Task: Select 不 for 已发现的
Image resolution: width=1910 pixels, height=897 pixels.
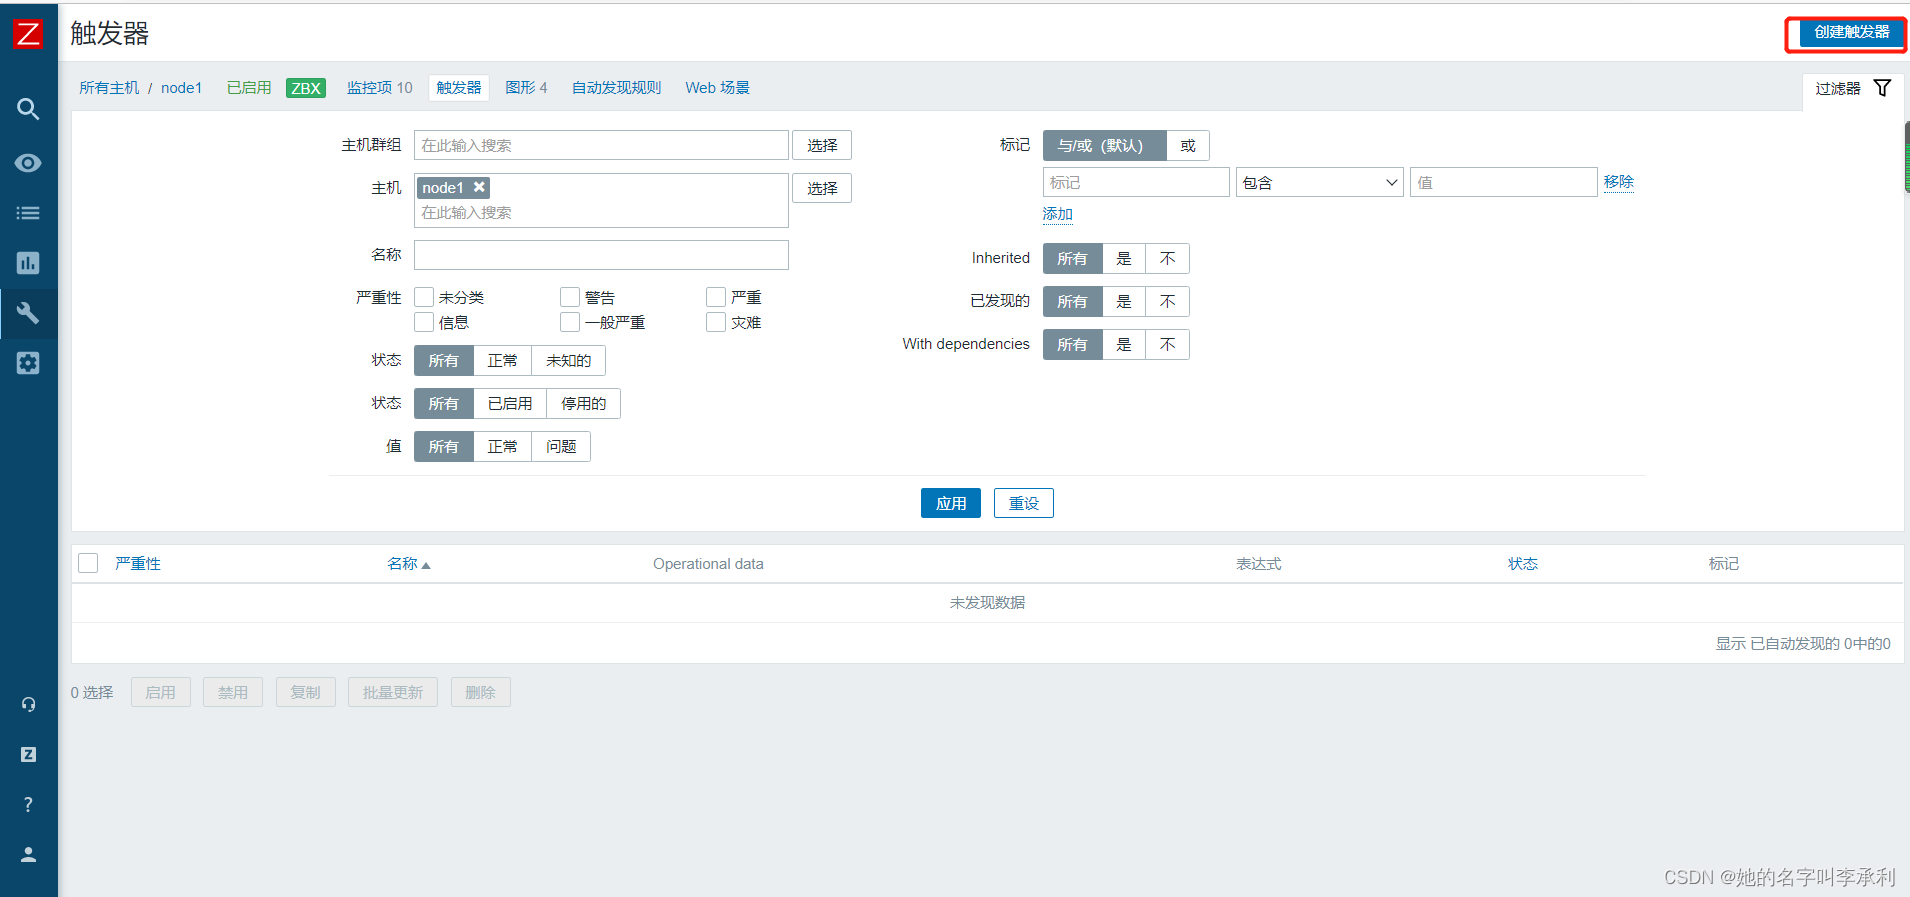Action: pyautogui.click(x=1167, y=302)
